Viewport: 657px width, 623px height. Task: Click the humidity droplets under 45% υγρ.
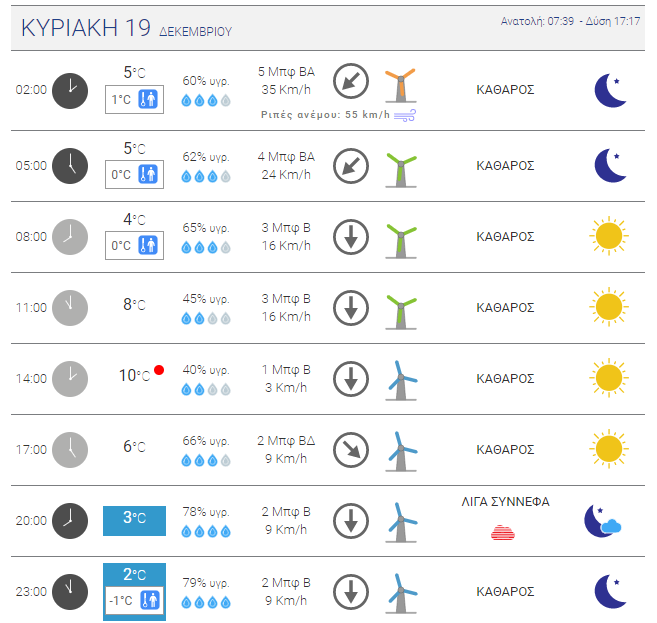pos(206,319)
